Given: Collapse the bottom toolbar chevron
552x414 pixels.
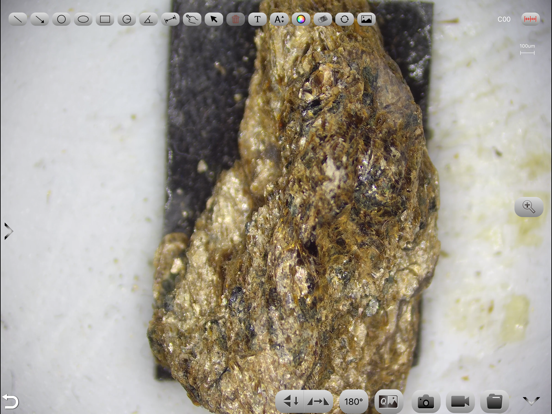Looking at the screenshot, I should pos(531,401).
